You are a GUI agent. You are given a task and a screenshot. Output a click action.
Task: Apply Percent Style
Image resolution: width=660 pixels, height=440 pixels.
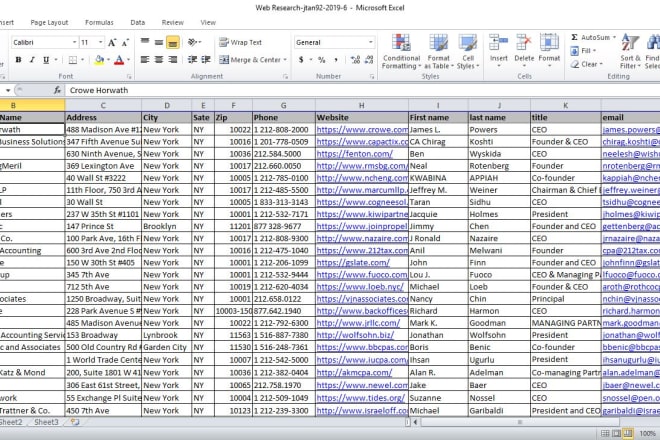coord(322,60)
